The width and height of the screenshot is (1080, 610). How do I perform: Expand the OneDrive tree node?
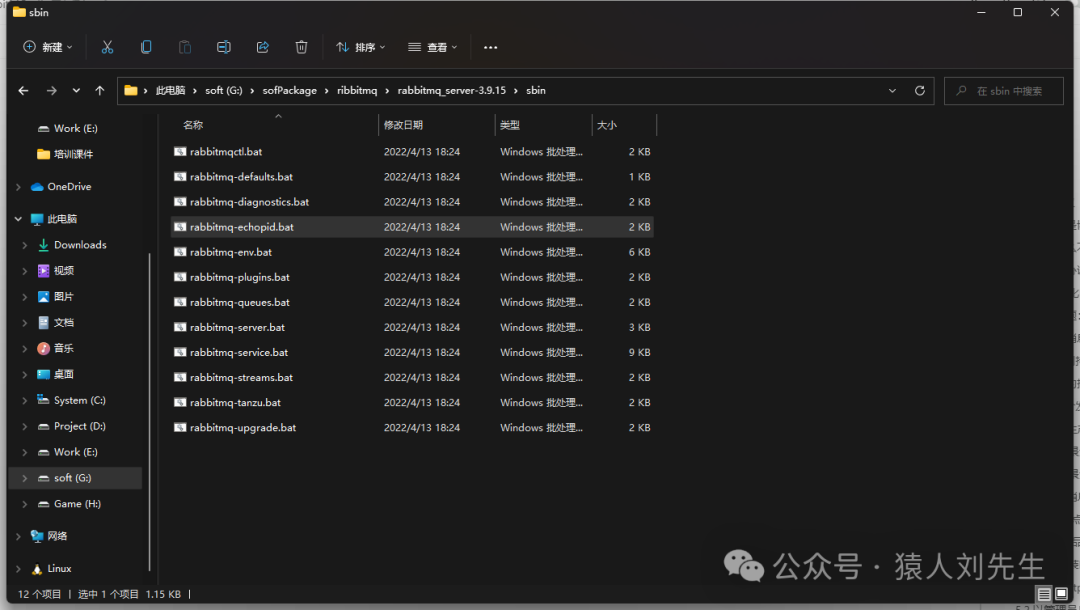point(19,187)
